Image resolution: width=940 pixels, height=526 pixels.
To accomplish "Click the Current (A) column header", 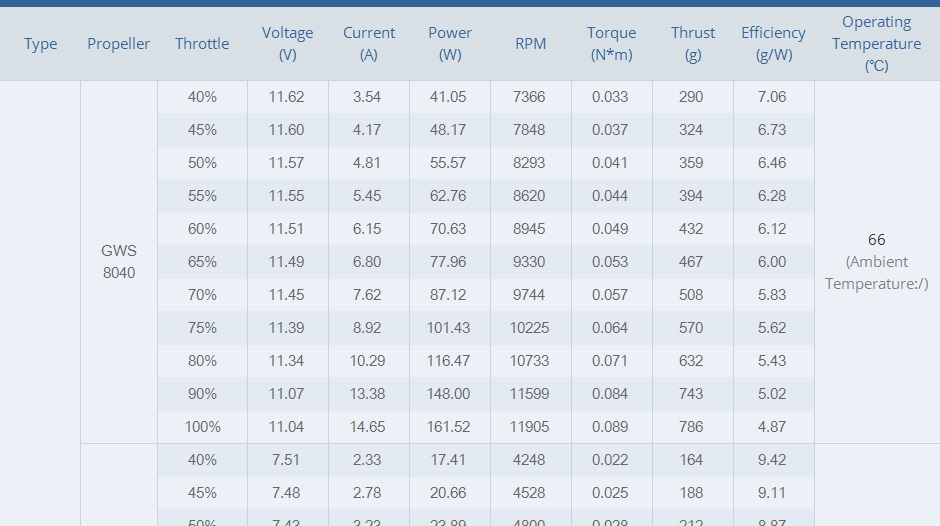I will tap(369, 44).
